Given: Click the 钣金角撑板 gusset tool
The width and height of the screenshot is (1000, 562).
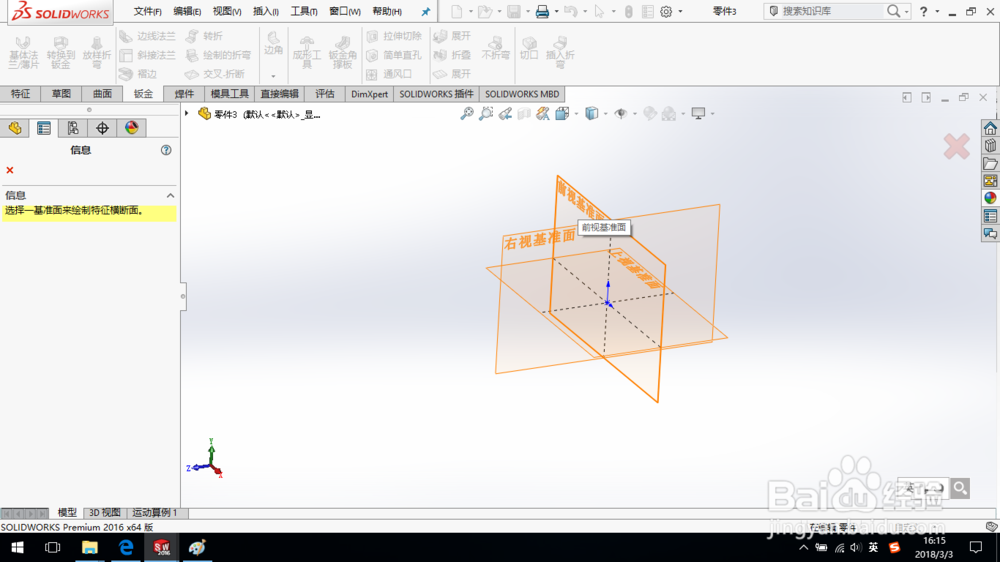Looking at the screenshot, I should point(342,52).
